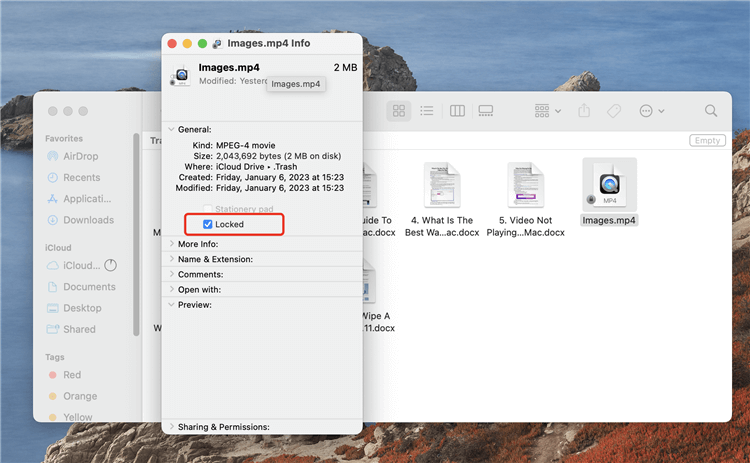Click the Share icon in Finder toolbar
Viewport: 750px width, 463px height.
coord(584,111)
